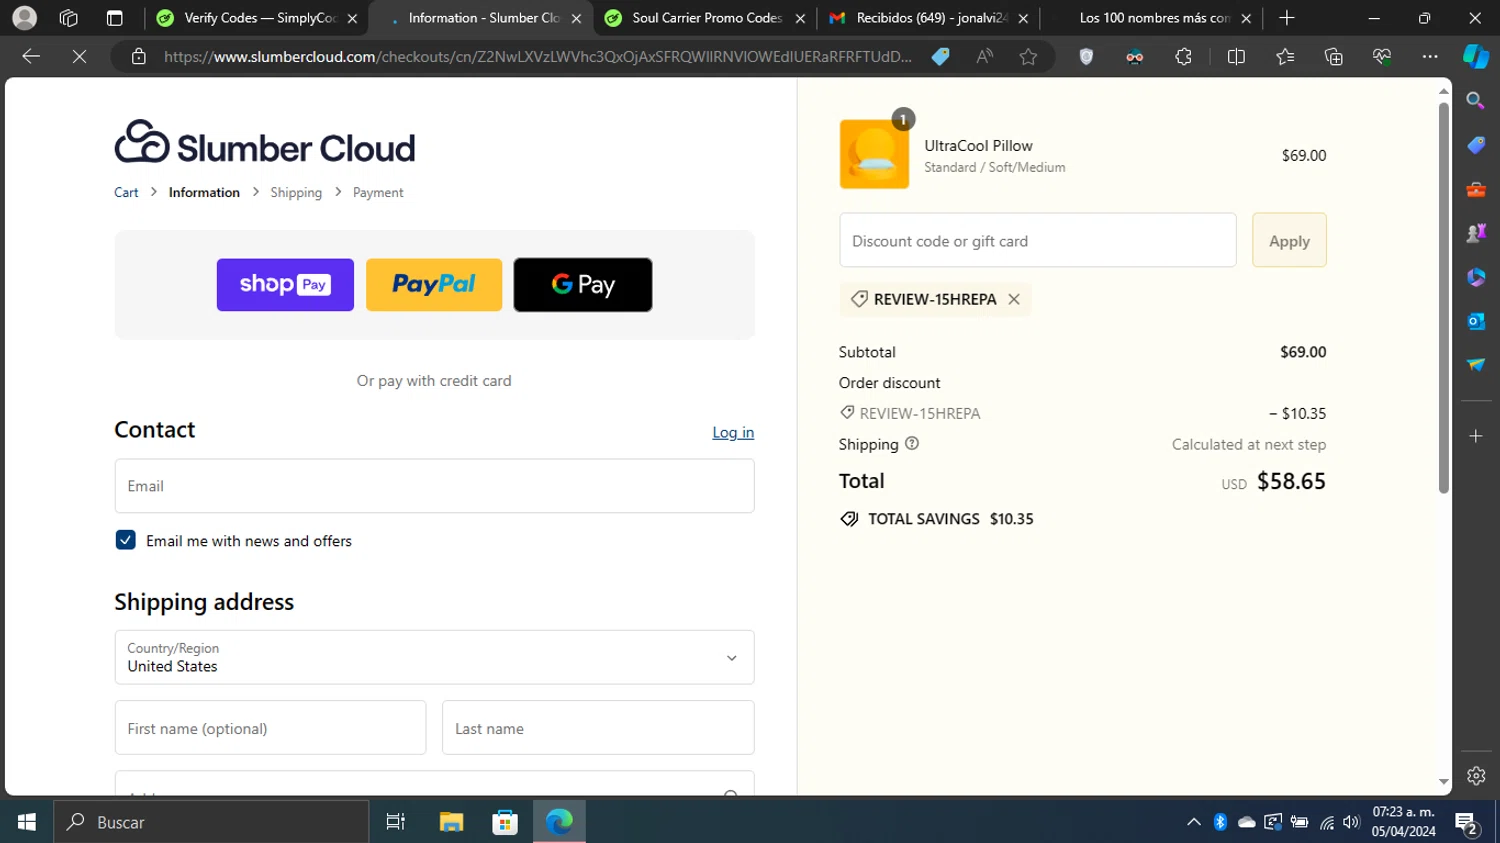Image resolution: width=1500 pixels, height=843 pixels.
Task: Open a new browser tab
Action: [1287, 18]
